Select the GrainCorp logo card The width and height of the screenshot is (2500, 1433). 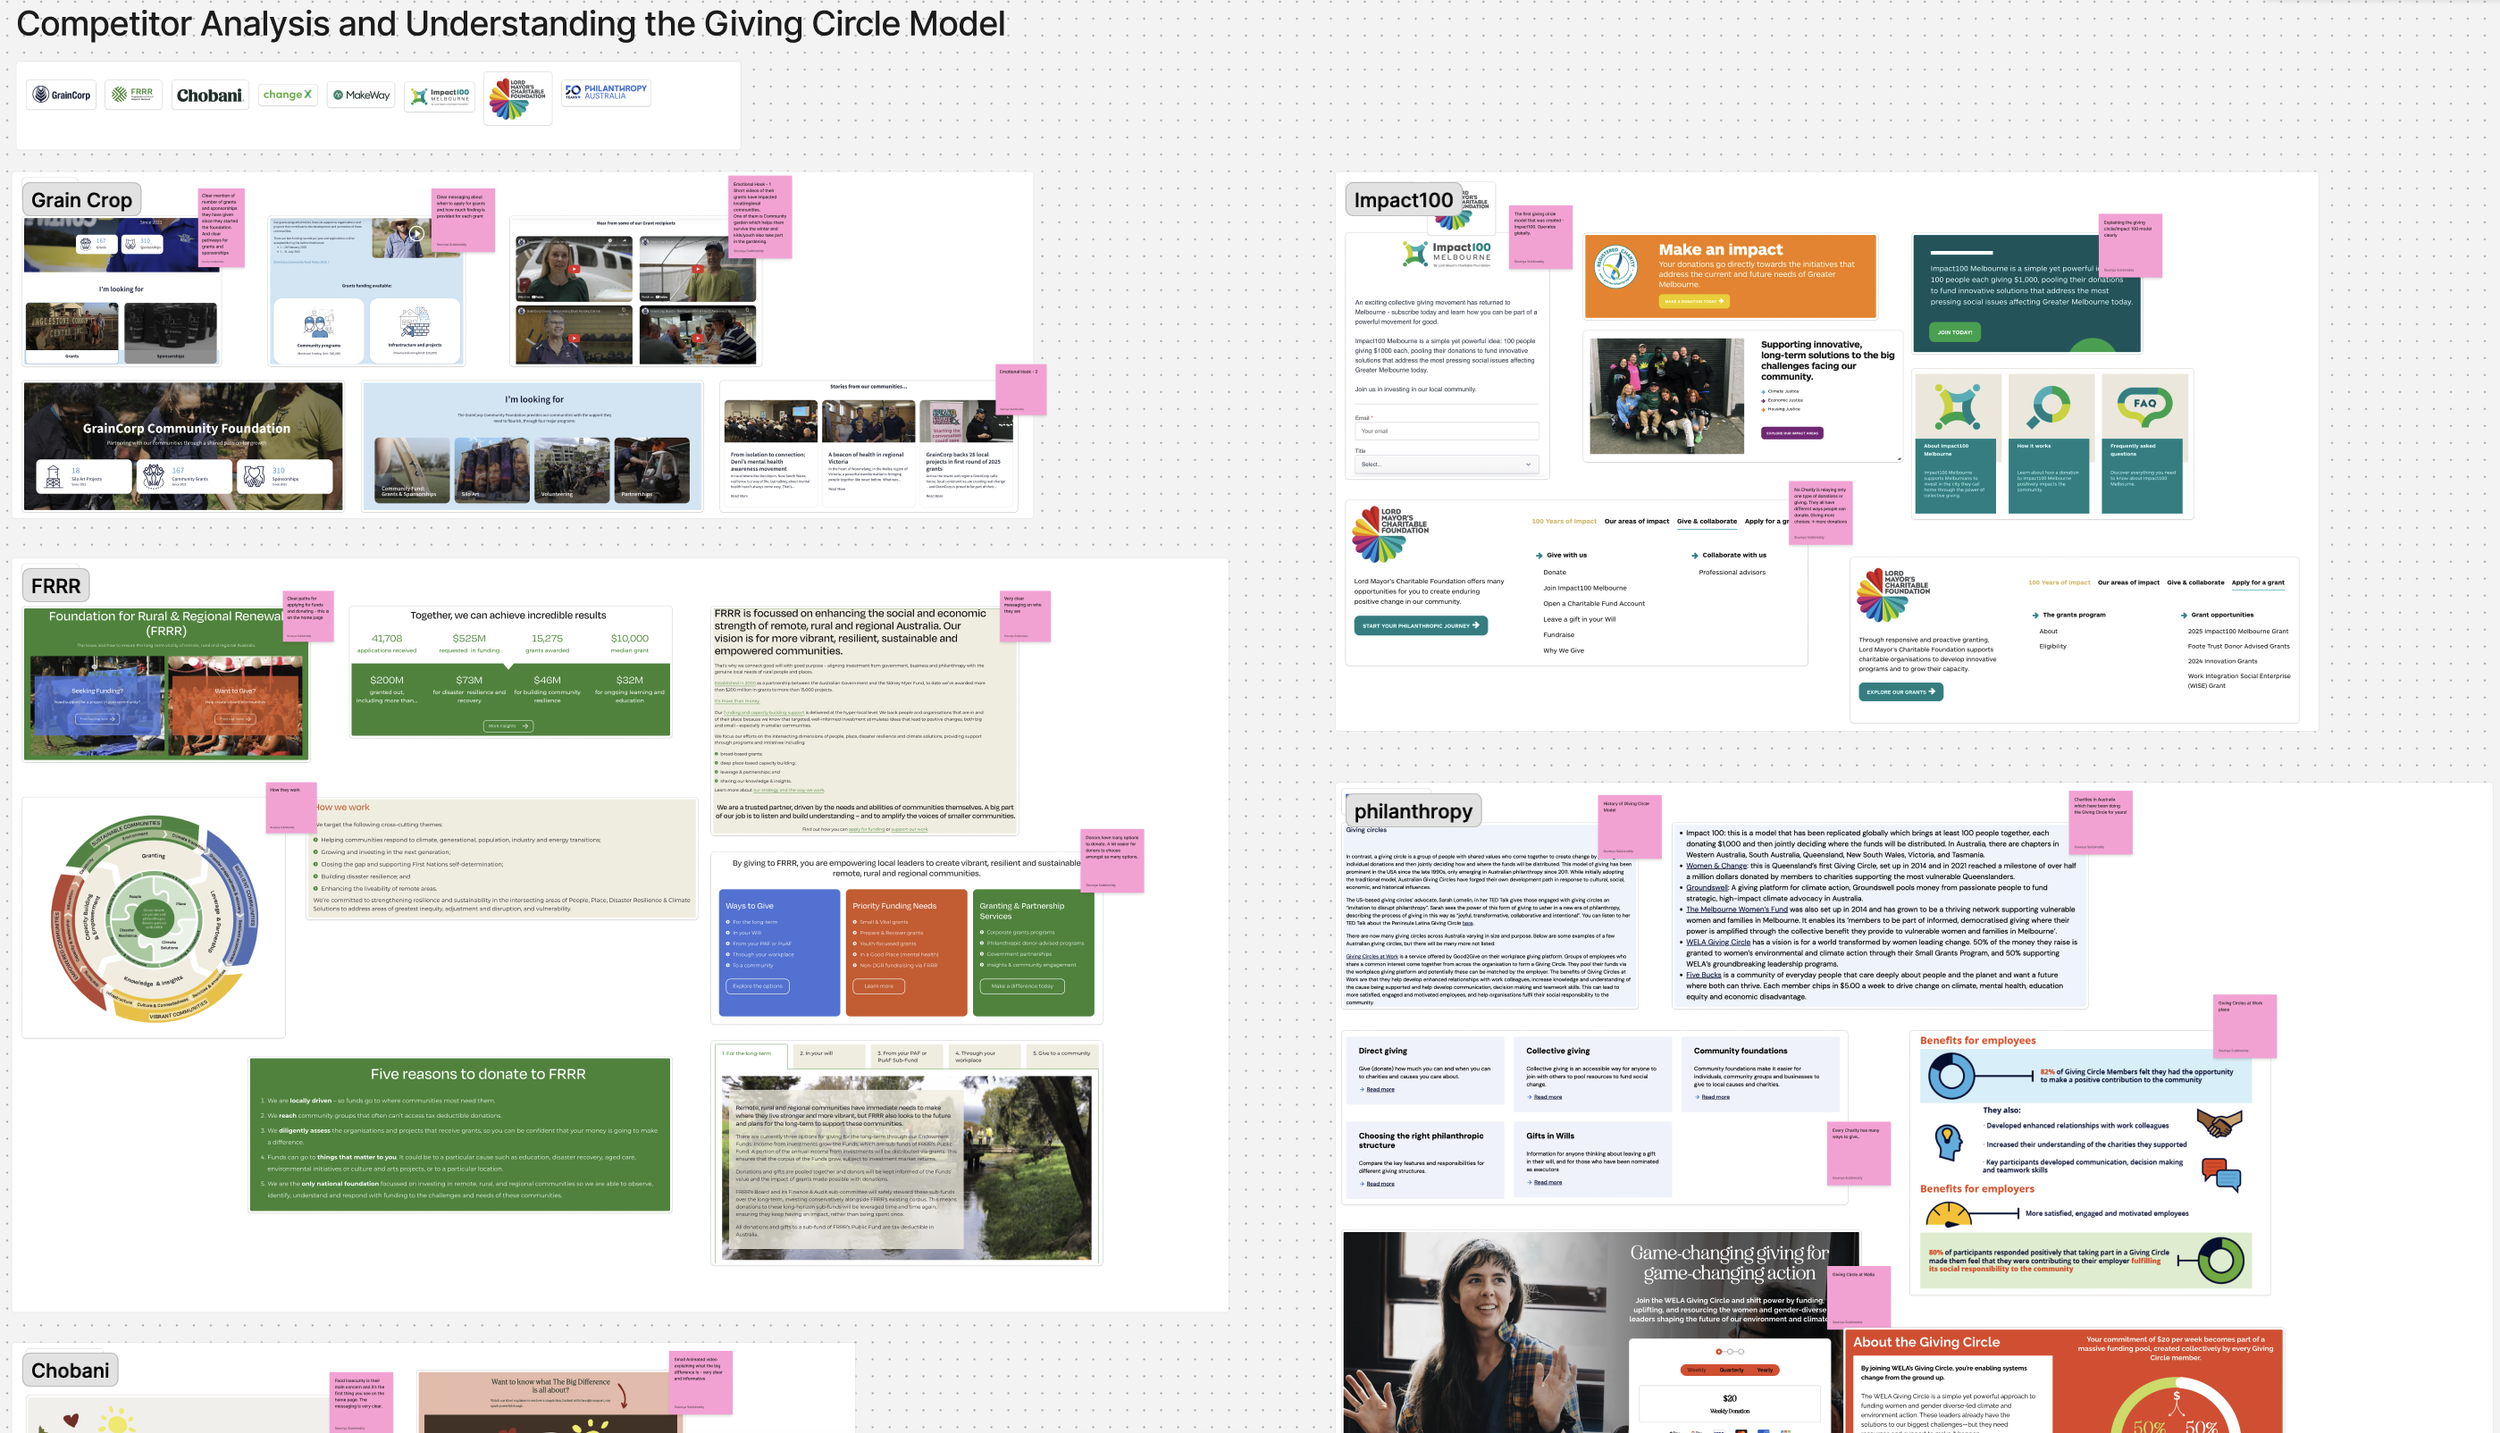62,95
